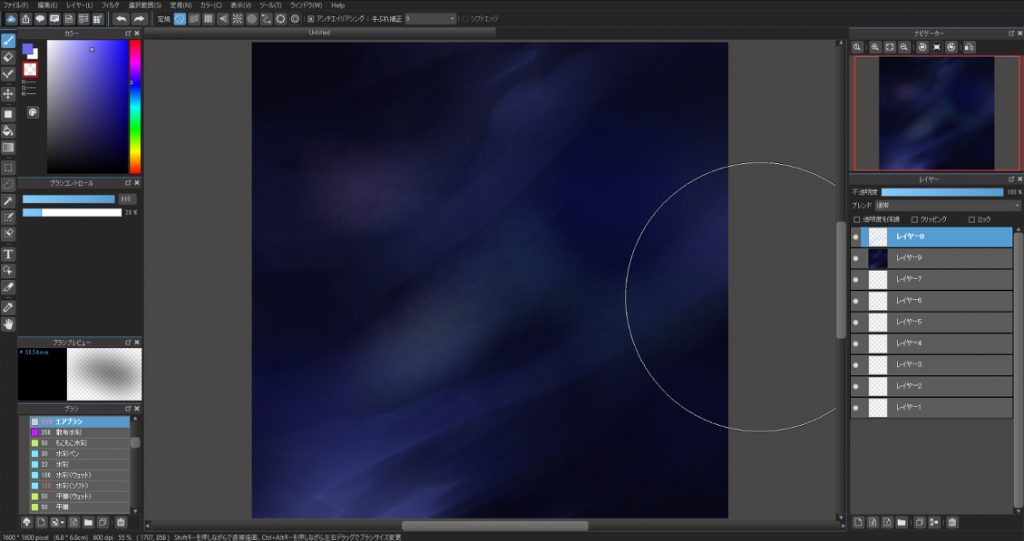Undock the ナビゲーター panel
This screenshot has width=1024, height=541.
(x=1011, y=33)
